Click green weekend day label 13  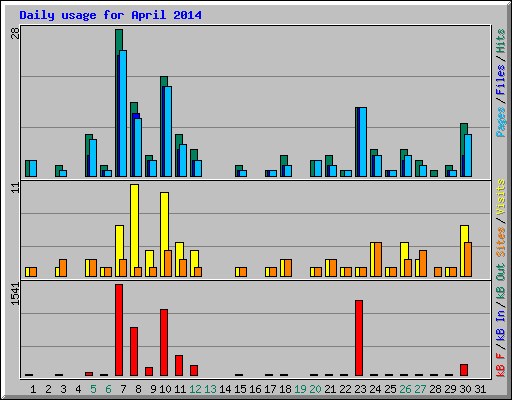point(210,389)
